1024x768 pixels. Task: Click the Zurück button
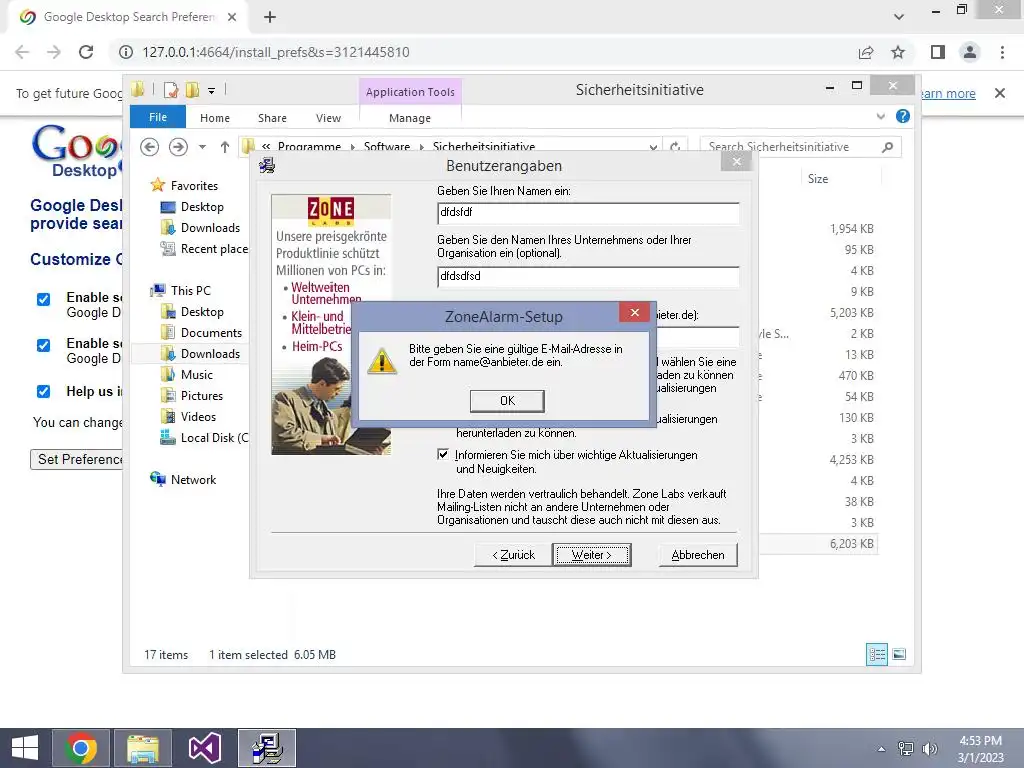[513, 554]
